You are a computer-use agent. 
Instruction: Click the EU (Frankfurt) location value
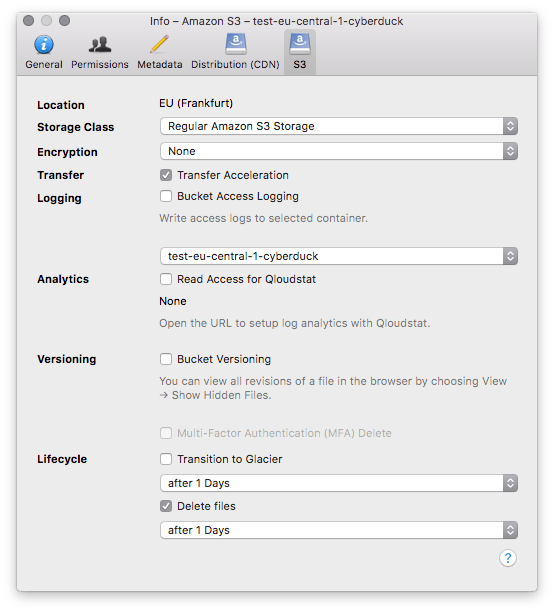[196, 103]
